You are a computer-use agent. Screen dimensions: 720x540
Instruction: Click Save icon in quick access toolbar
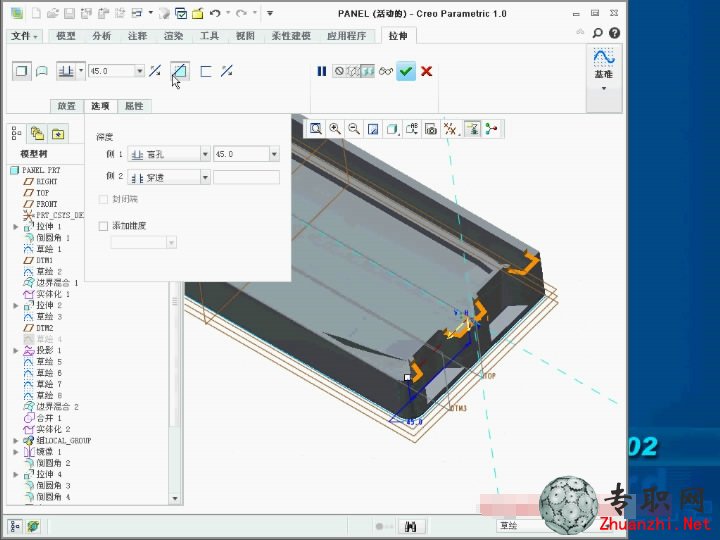click(x=69, y=14)
